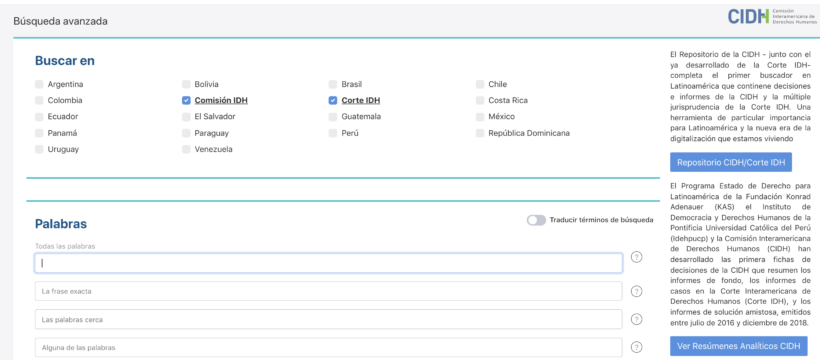
Task: Focus the Todas las palabras input
Action: (x=328, y=263)
